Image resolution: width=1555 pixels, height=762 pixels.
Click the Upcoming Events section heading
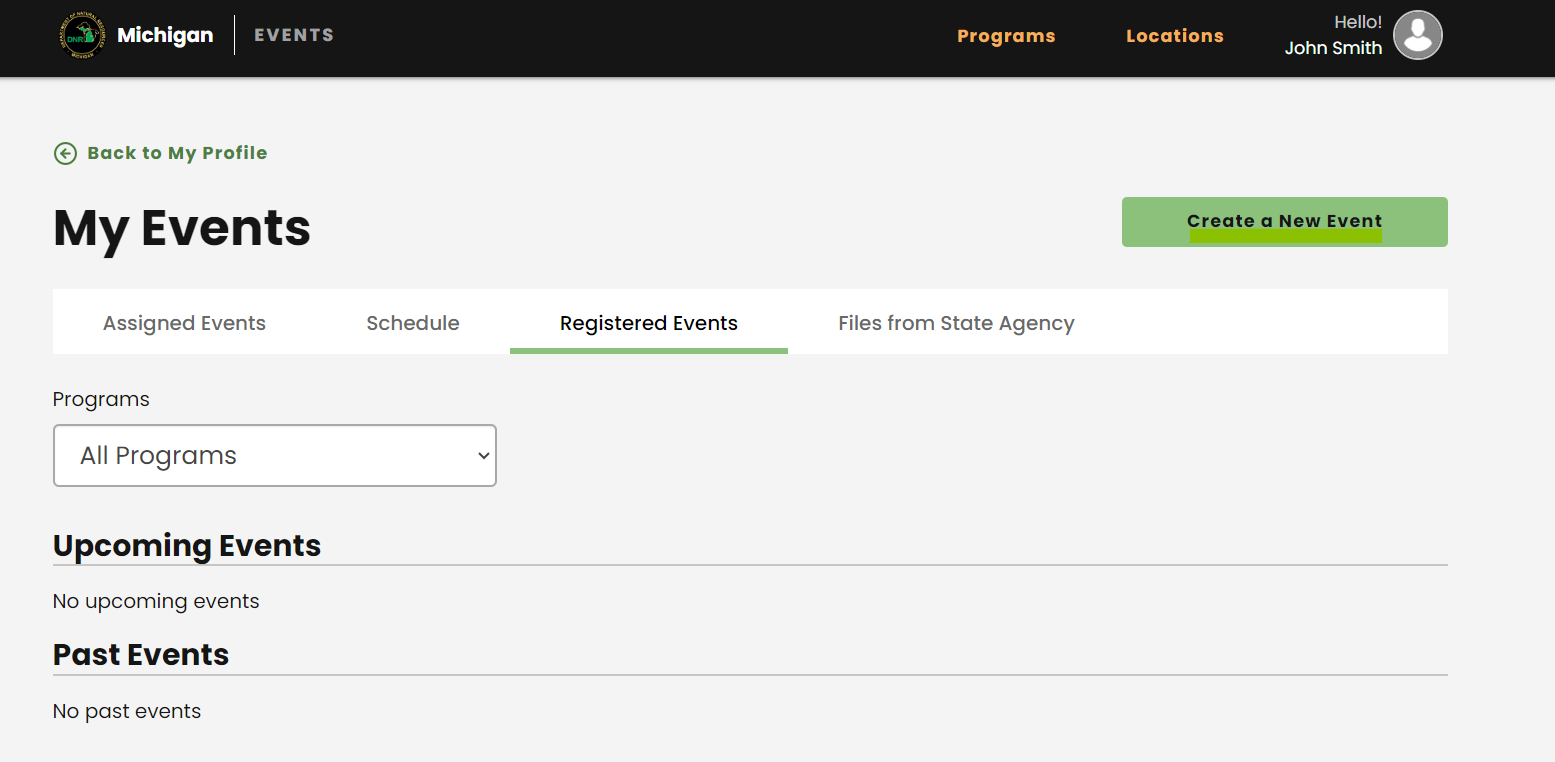187,545
